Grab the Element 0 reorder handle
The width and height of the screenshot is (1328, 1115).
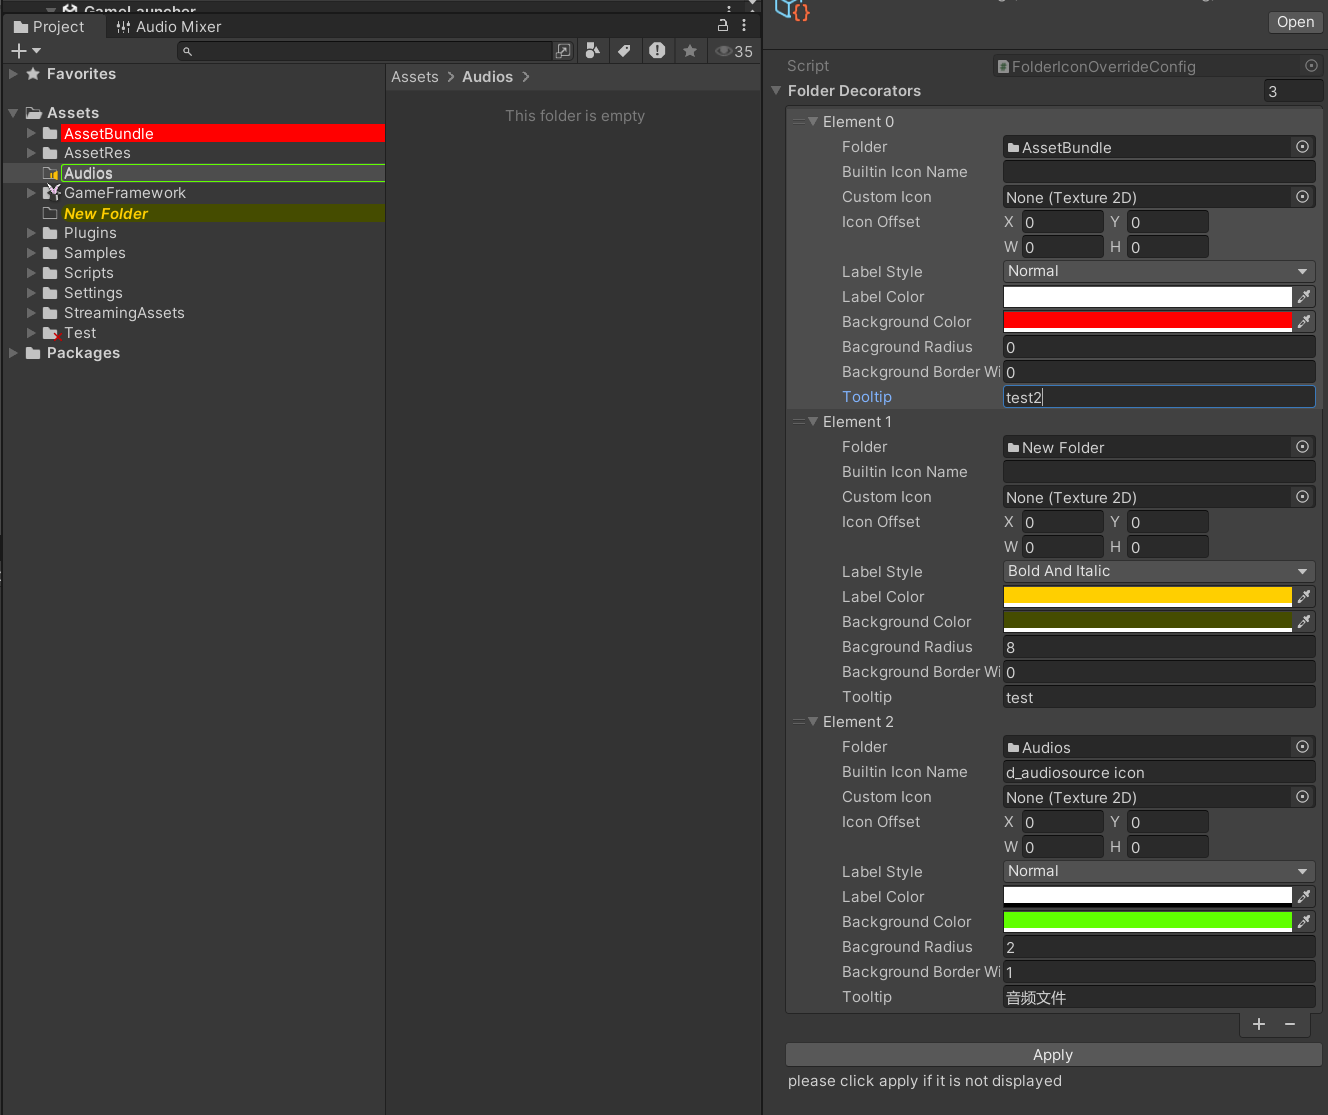pos(799,121)
